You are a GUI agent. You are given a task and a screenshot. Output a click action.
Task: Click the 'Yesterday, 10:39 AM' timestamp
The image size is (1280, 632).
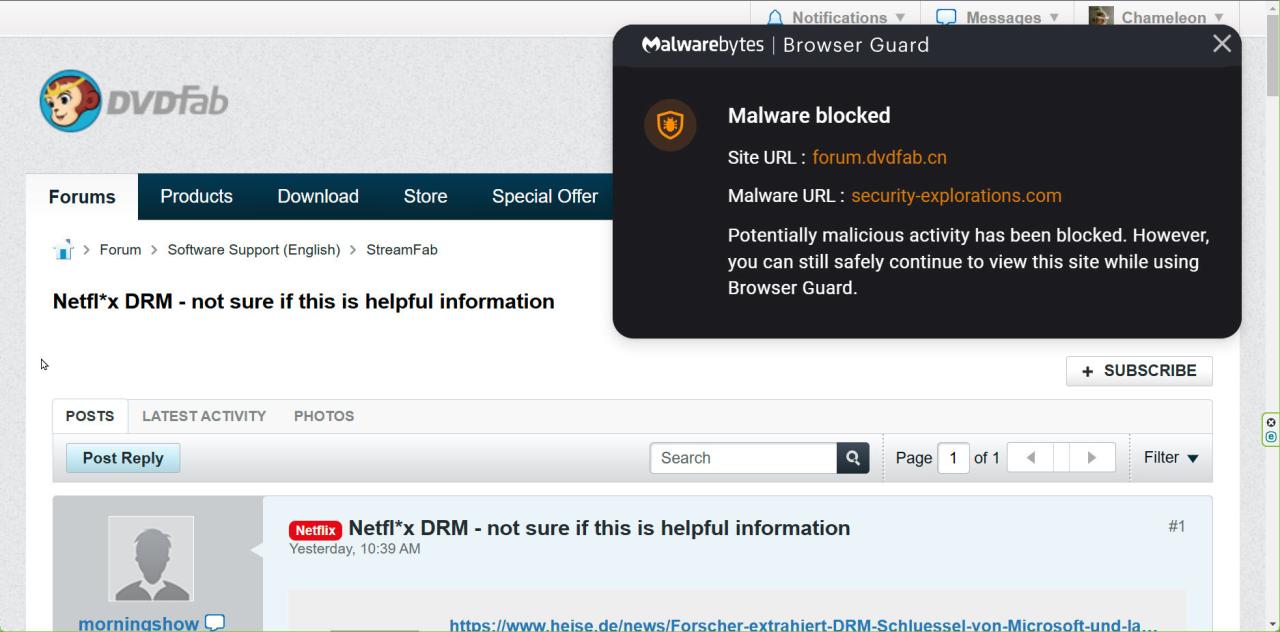point(354,549)
